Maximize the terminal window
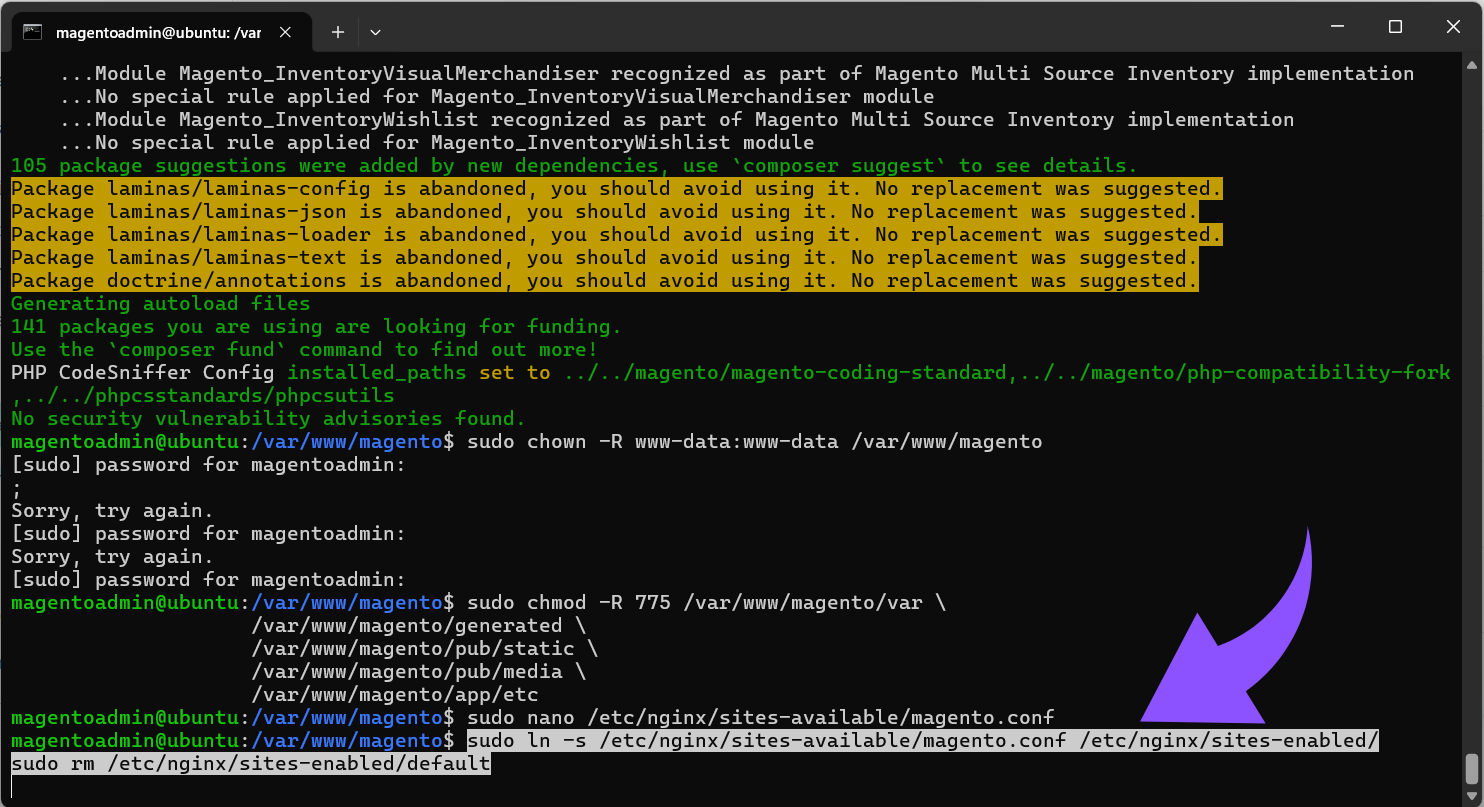The image size is (1484, 807). point(1395,27)
